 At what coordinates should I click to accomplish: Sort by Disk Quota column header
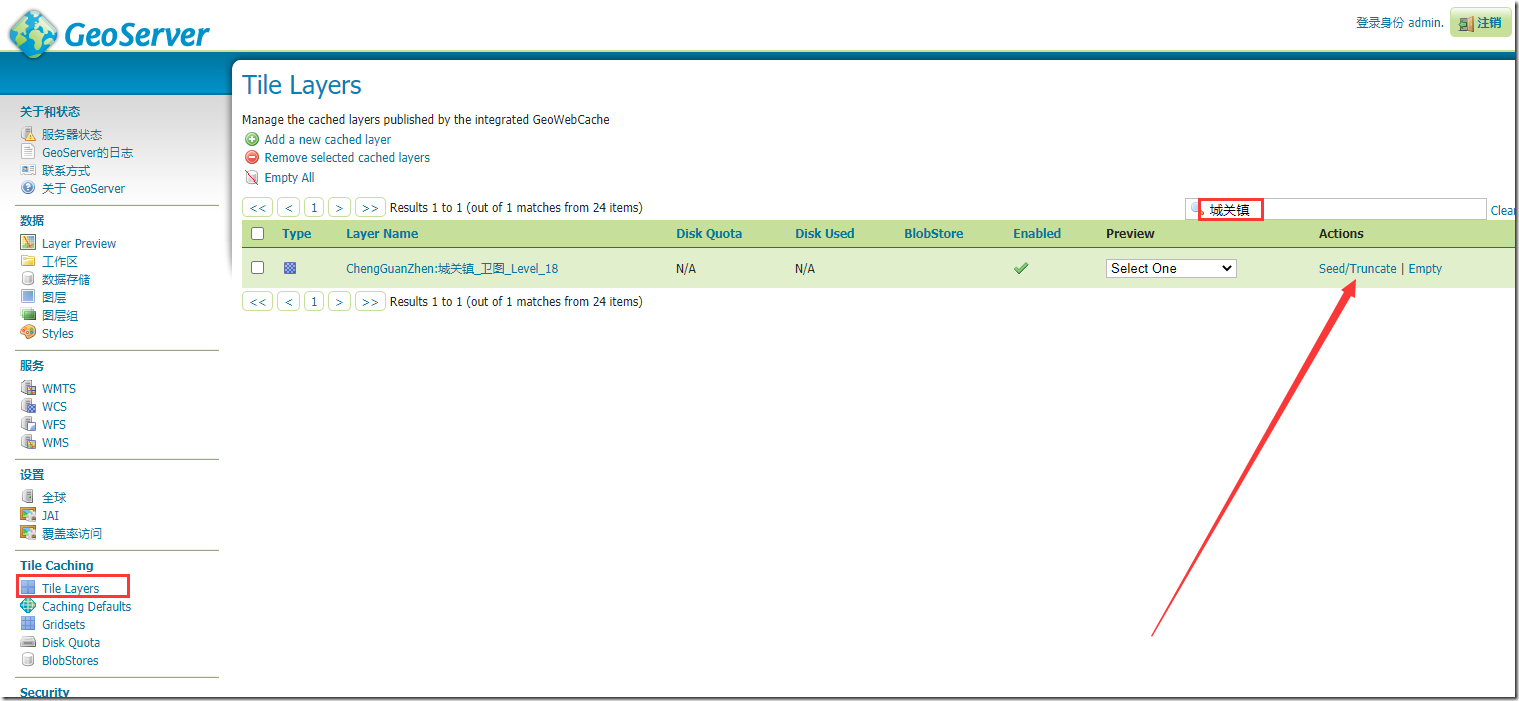click(709, 233)
